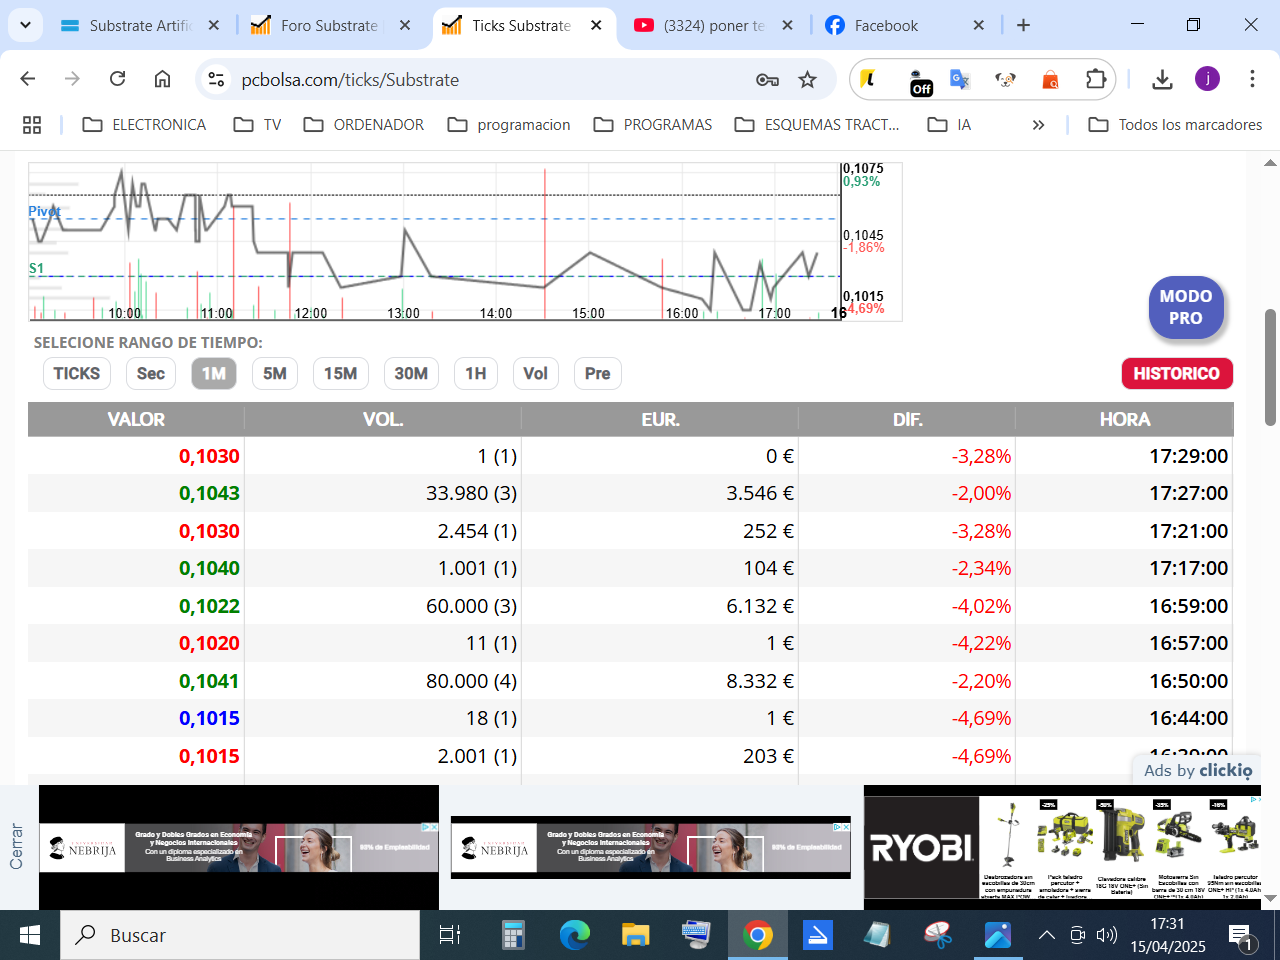Activate the MODO PRO button

coord(1186,307)
